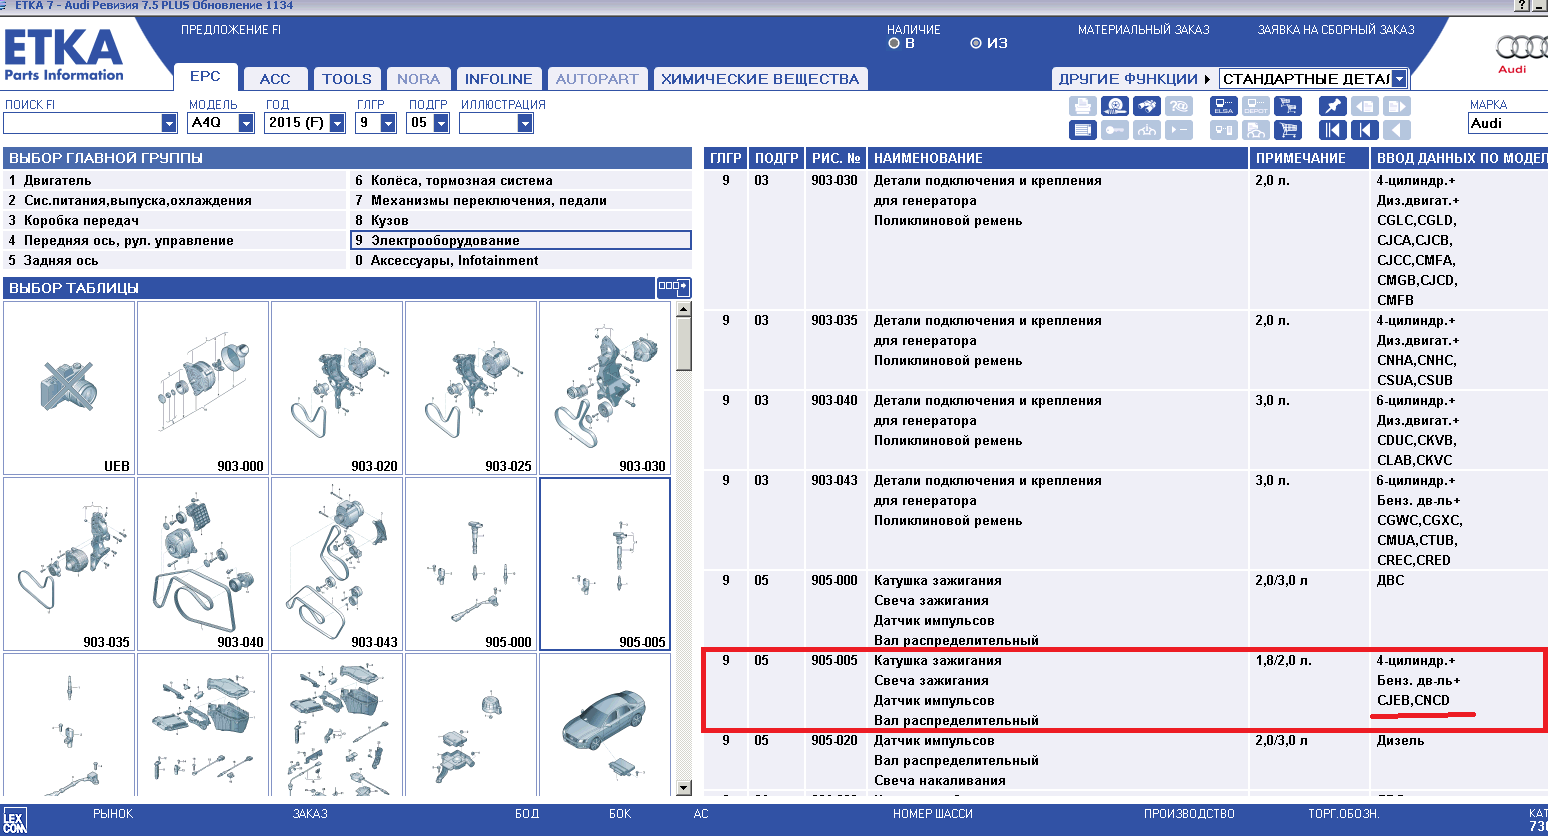Screen dimensions: 1548x836
Task: Open the single shopping cart icon
Action: (x=1288, y=130)
